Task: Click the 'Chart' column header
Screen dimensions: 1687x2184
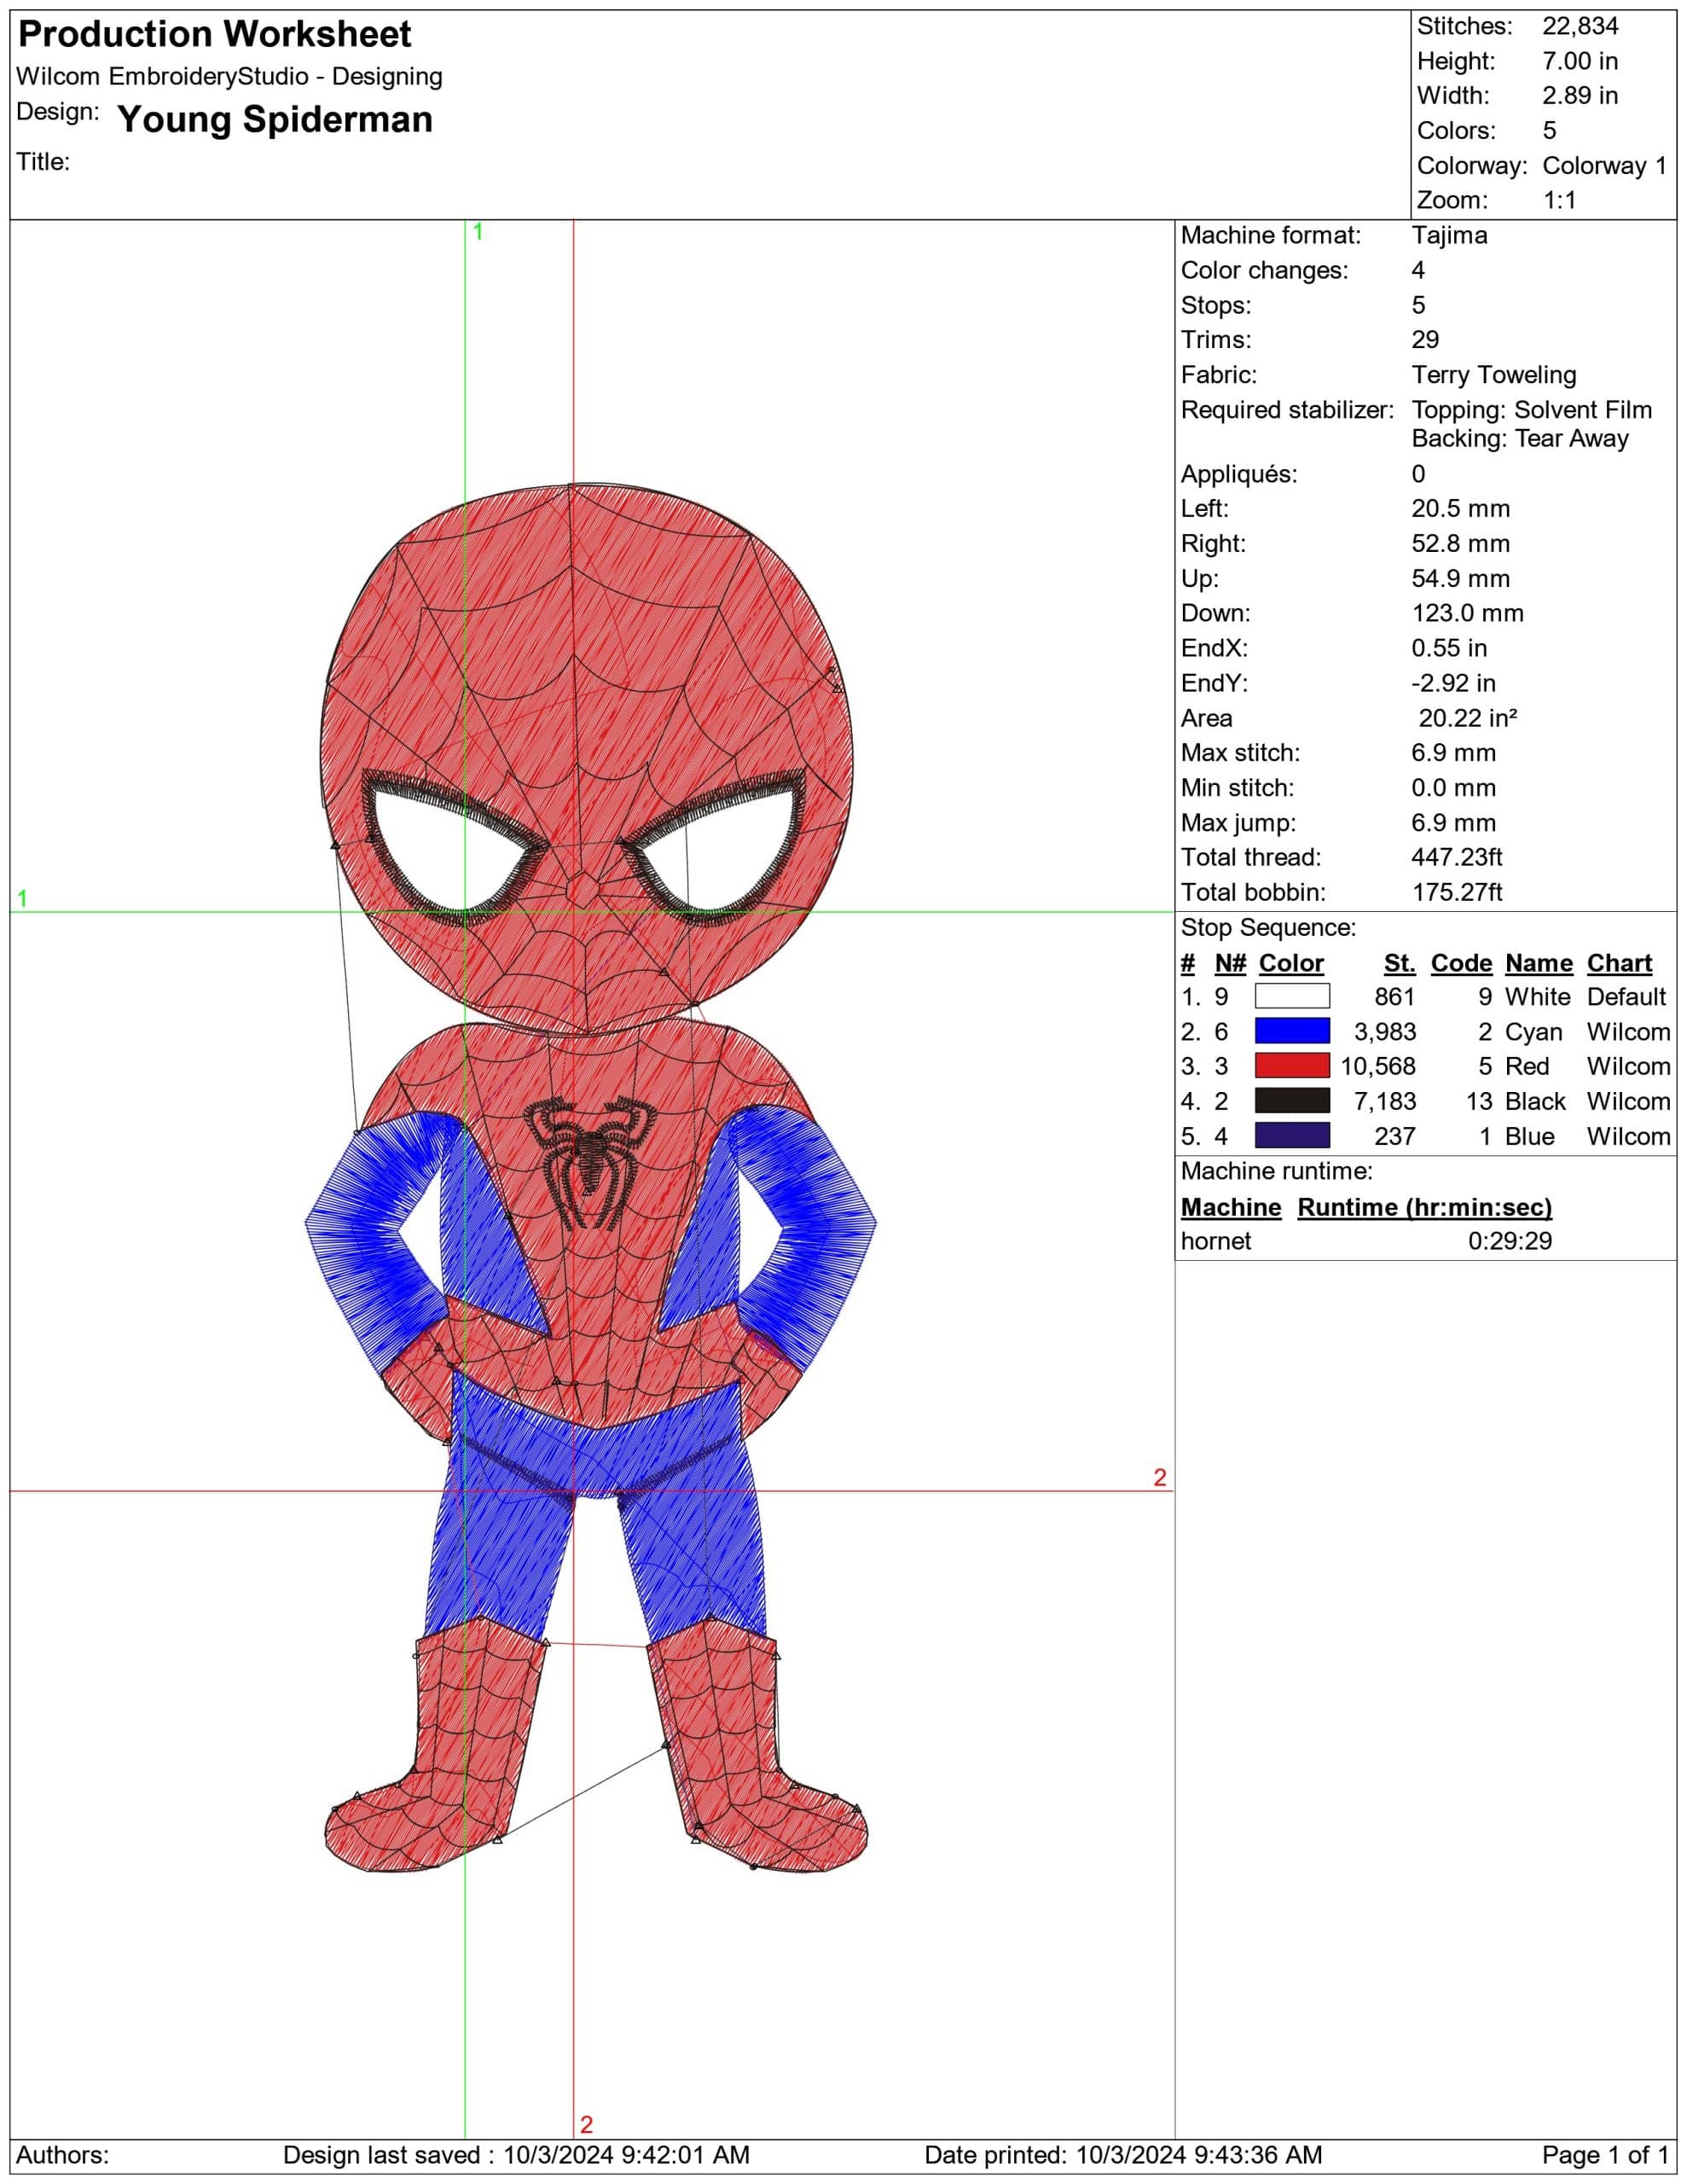Action: coord(1619,963)
